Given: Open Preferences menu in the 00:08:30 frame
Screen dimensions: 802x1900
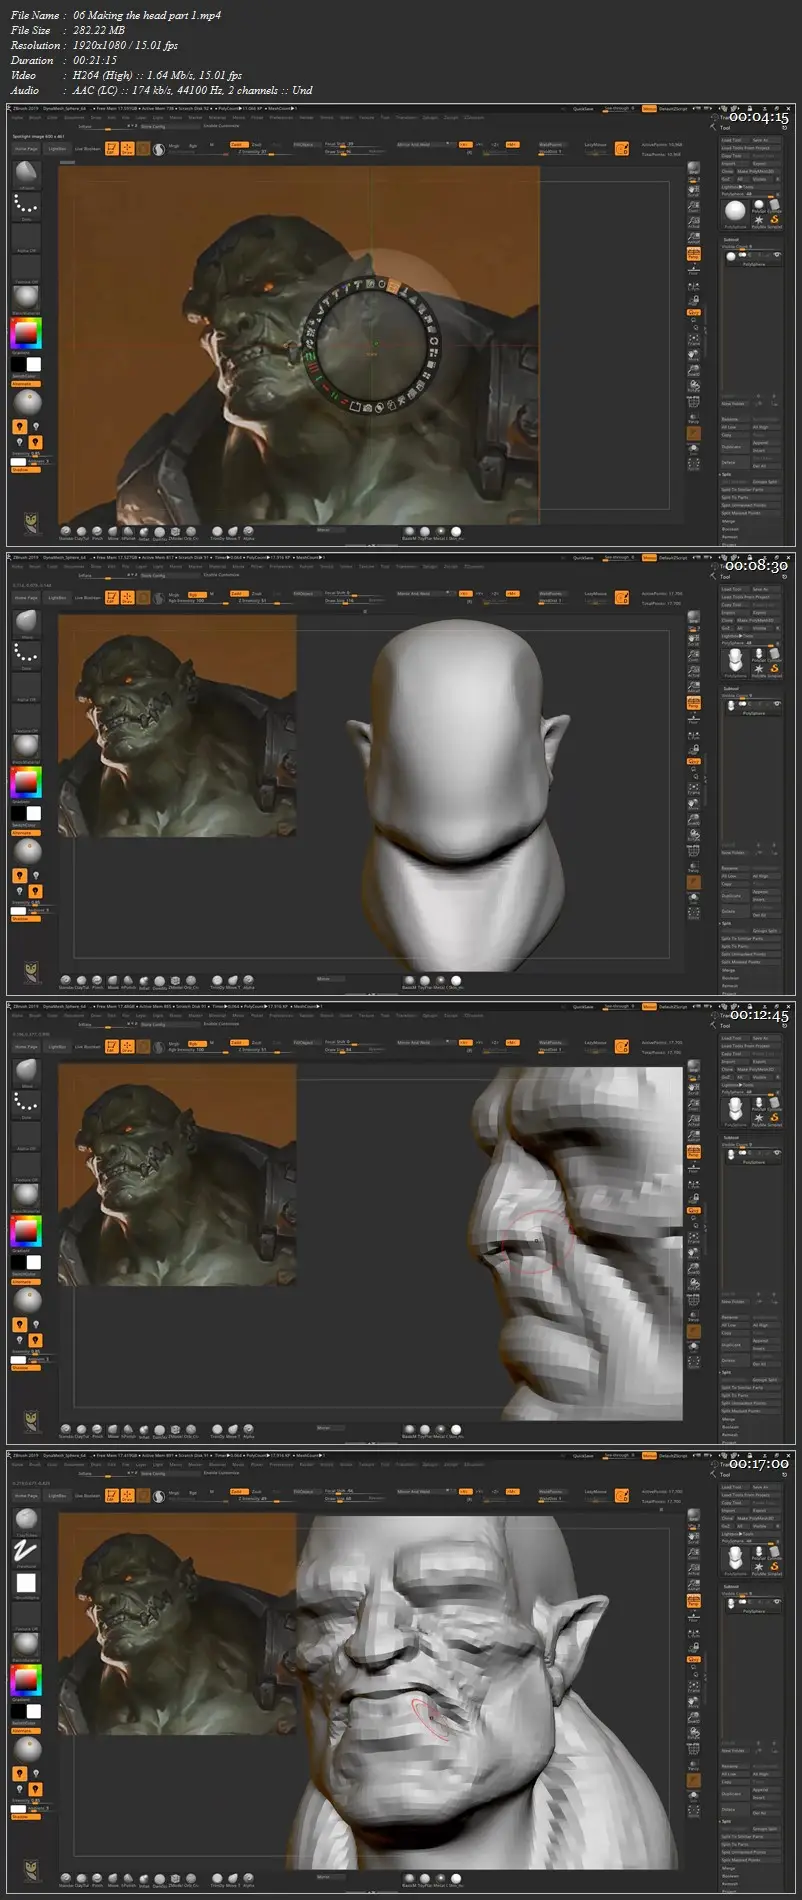Looking at the screenshot, I should tap(282, 566).
